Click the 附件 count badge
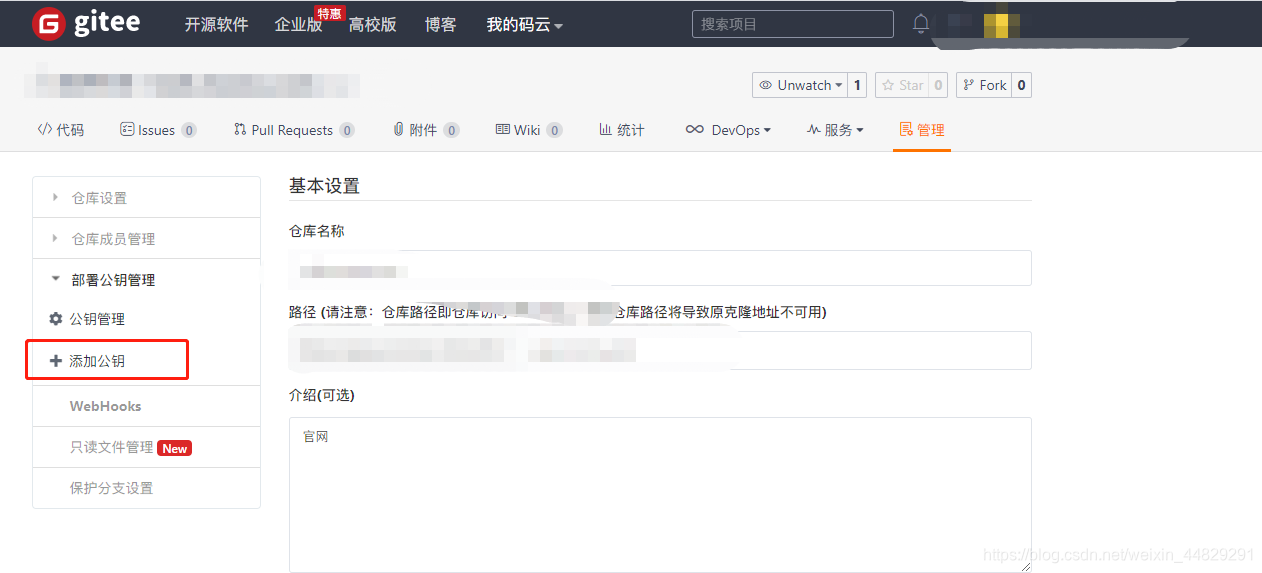1262x573 pixels. (452, 130)
